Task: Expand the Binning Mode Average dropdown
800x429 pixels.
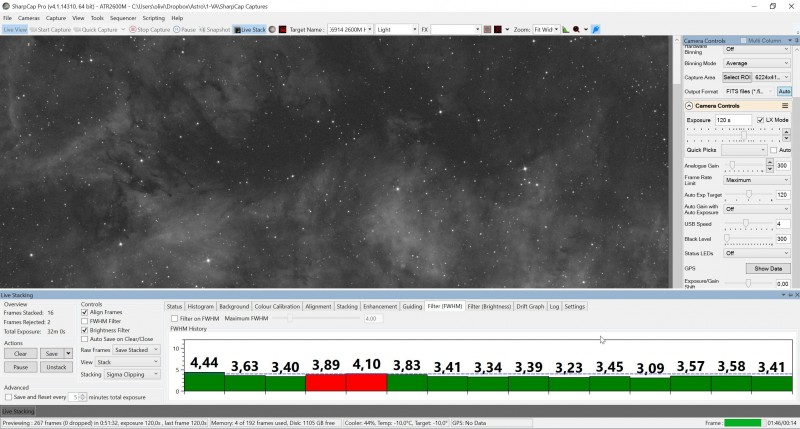Action: (x=756, y=63)
